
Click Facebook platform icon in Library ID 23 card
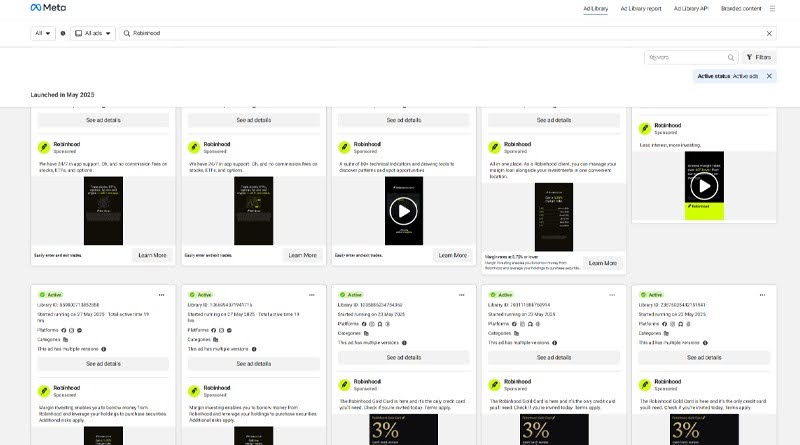tap(664, 324)
